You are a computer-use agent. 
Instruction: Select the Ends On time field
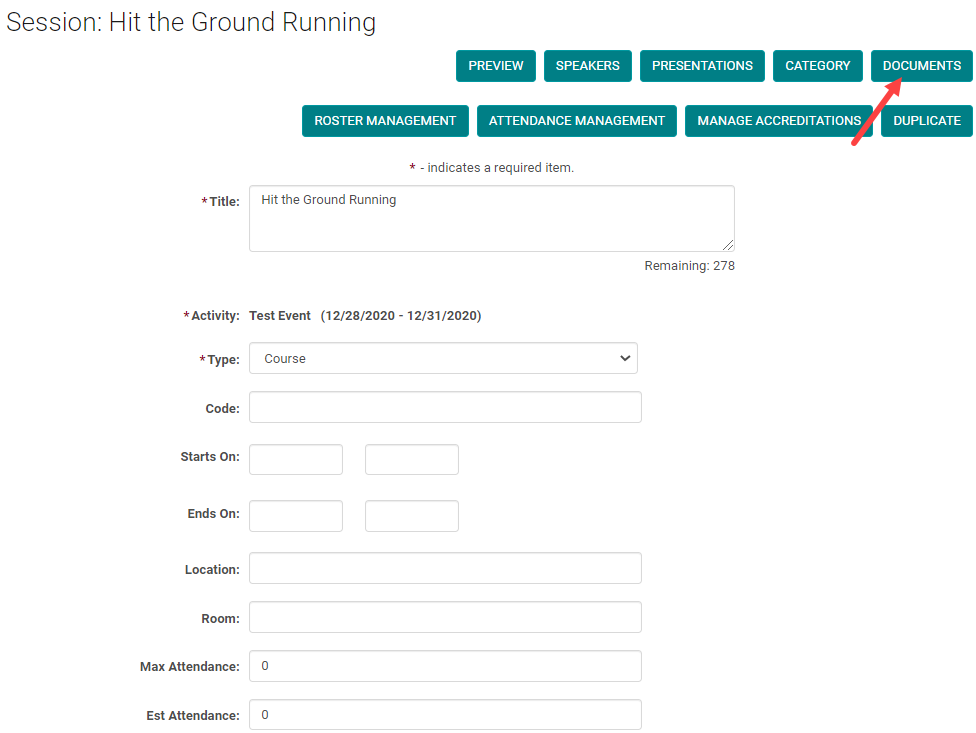point(412,516)
